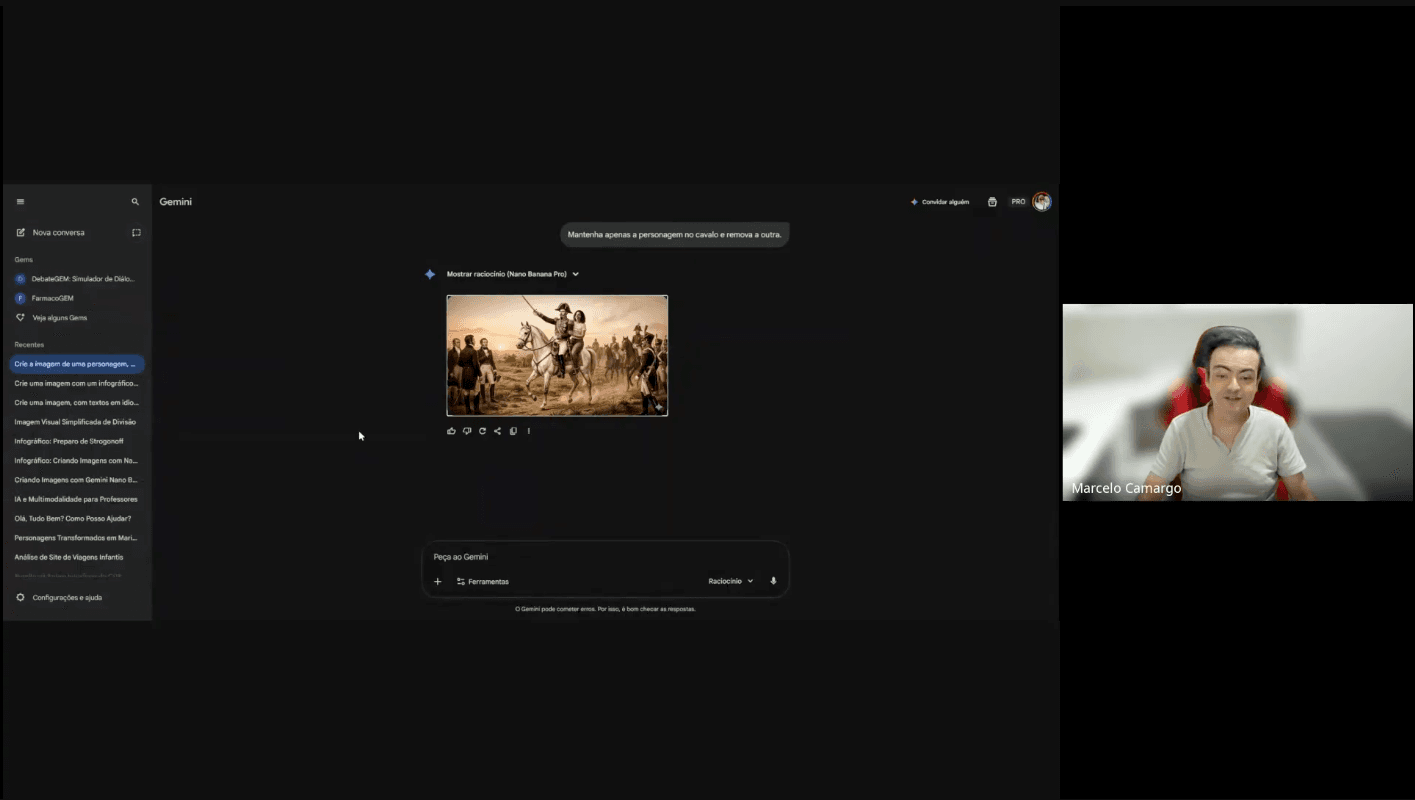Open the FarmacoGEM gem
This screenshot has height=800, width=1415.
pyautogui.click(x=52, y=298)
